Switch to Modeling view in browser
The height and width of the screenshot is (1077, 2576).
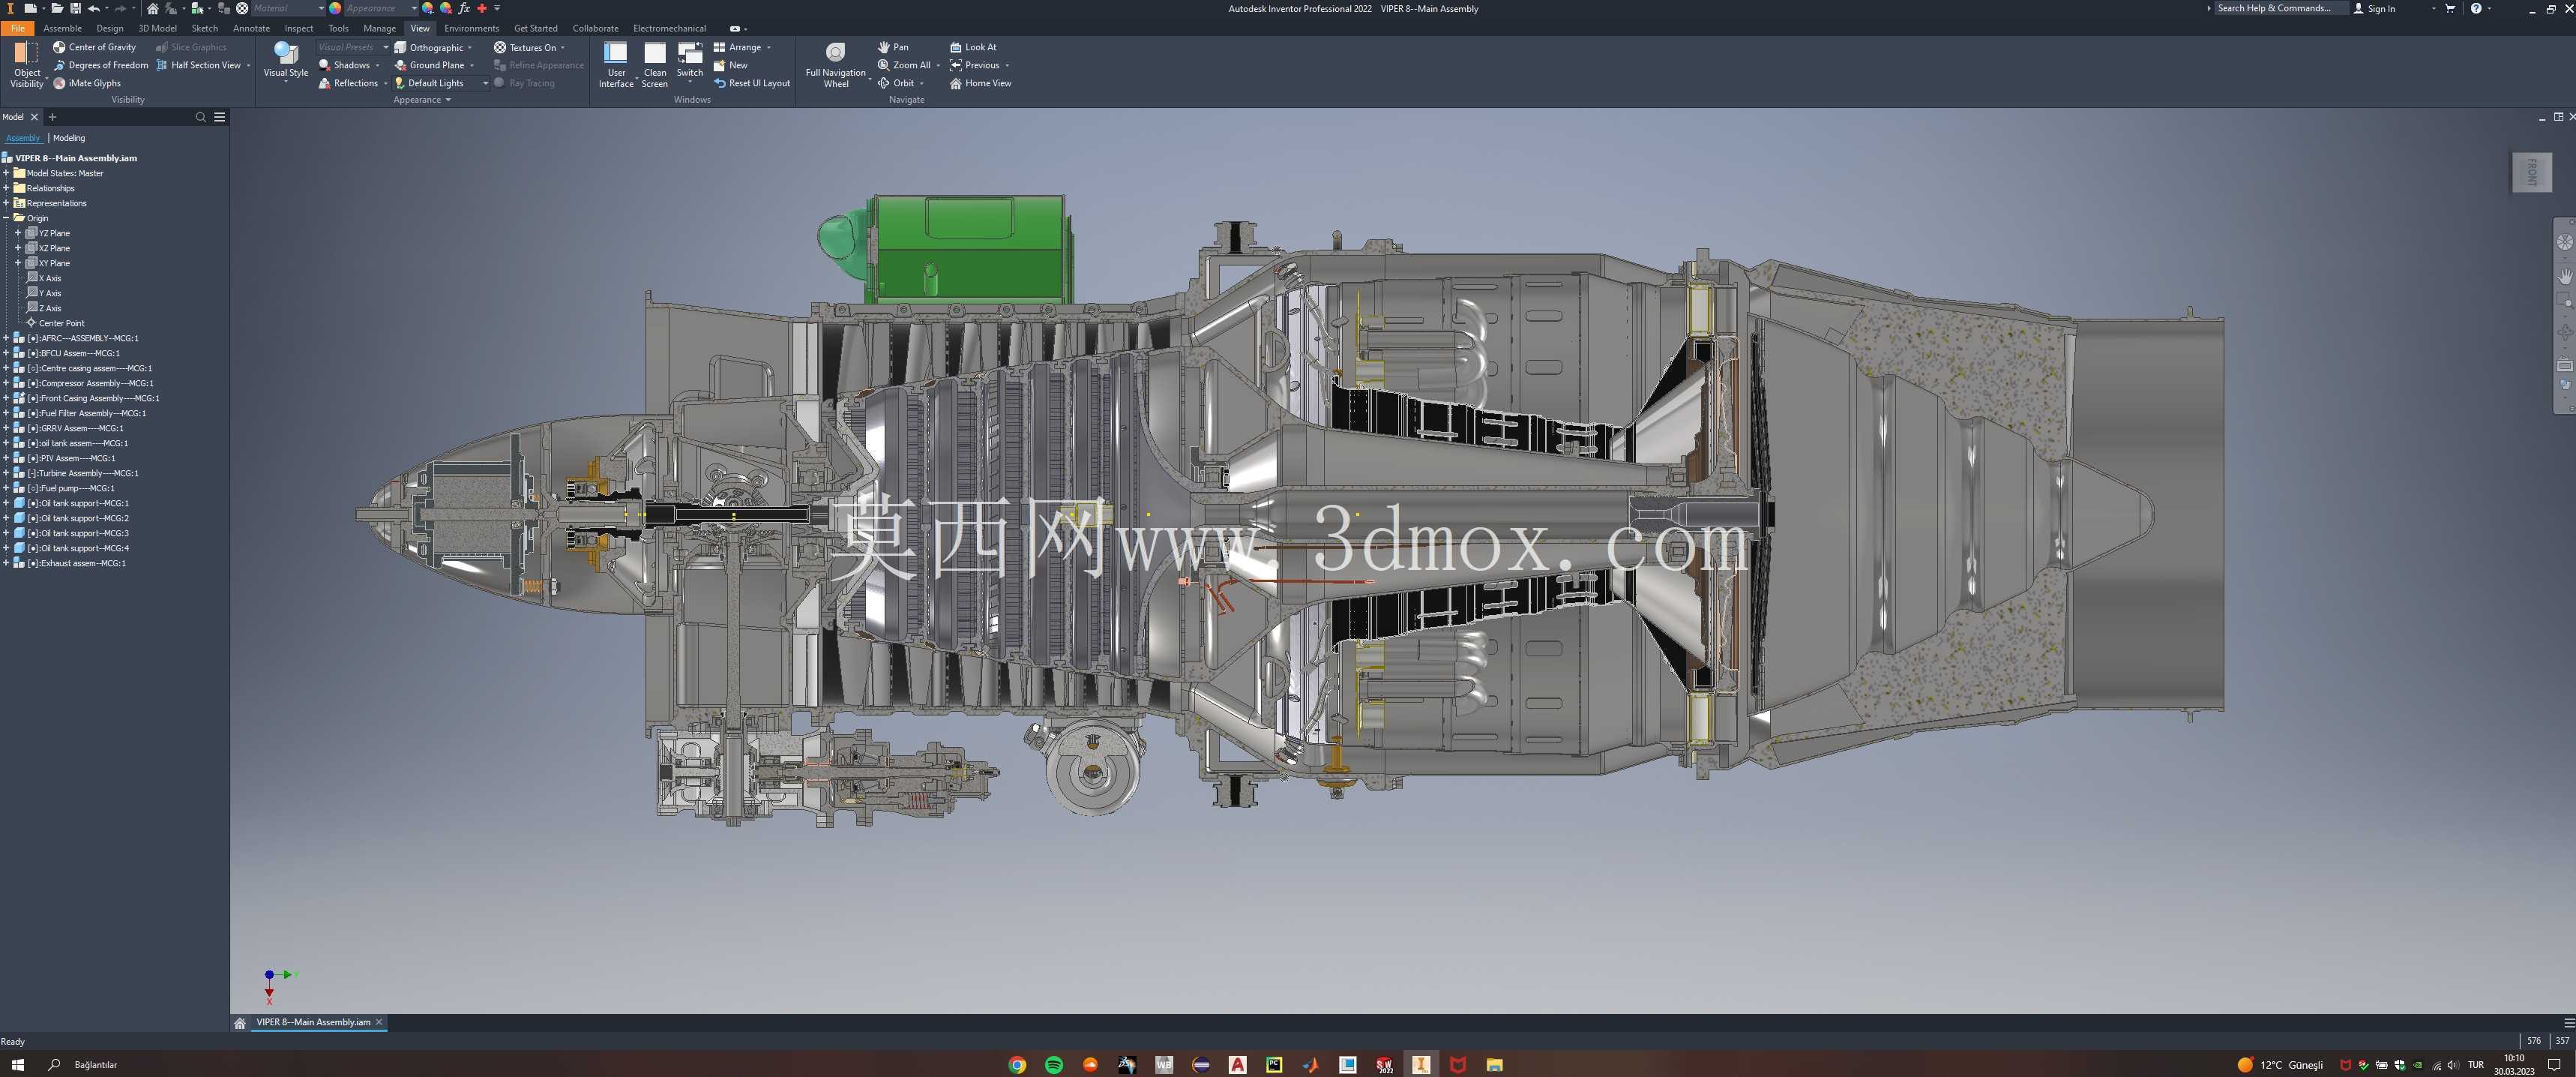pyautogui.click(x=69, y=138)
